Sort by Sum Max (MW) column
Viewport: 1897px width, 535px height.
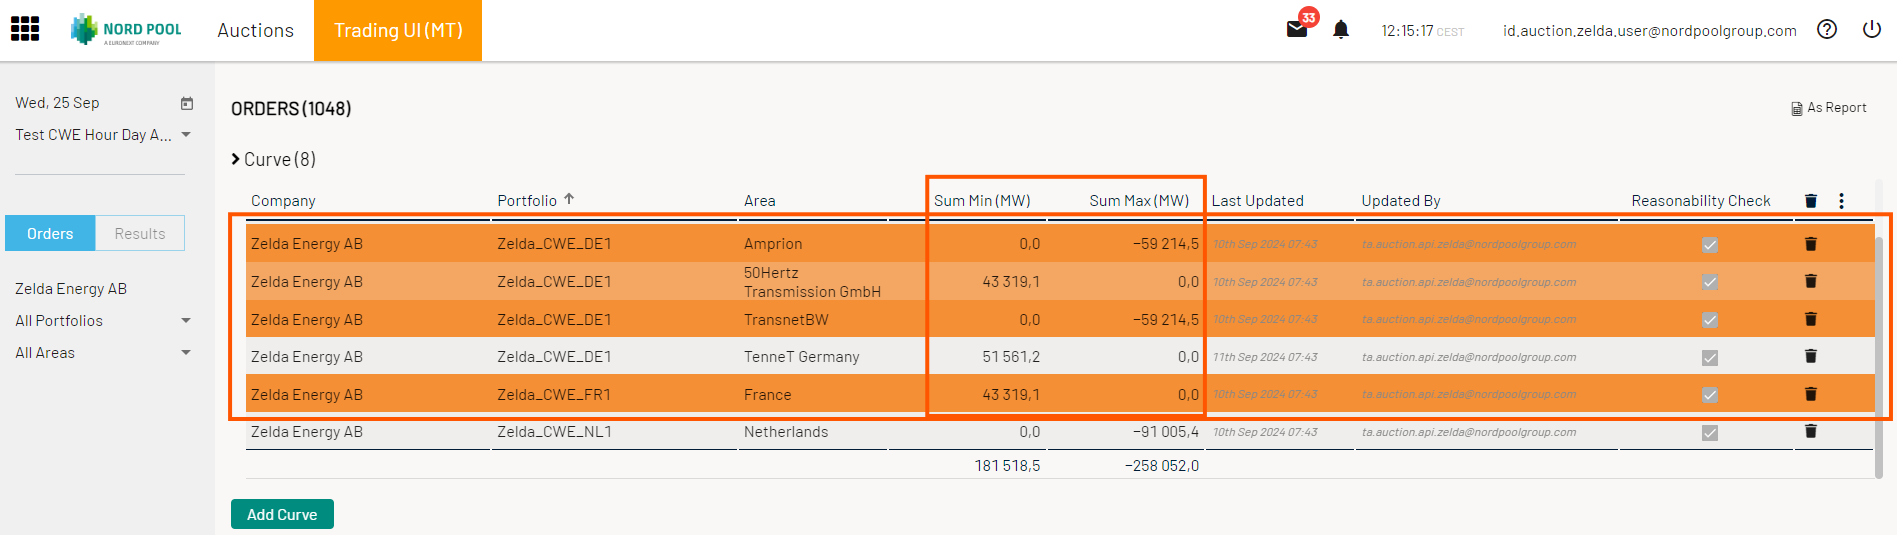1139,201
